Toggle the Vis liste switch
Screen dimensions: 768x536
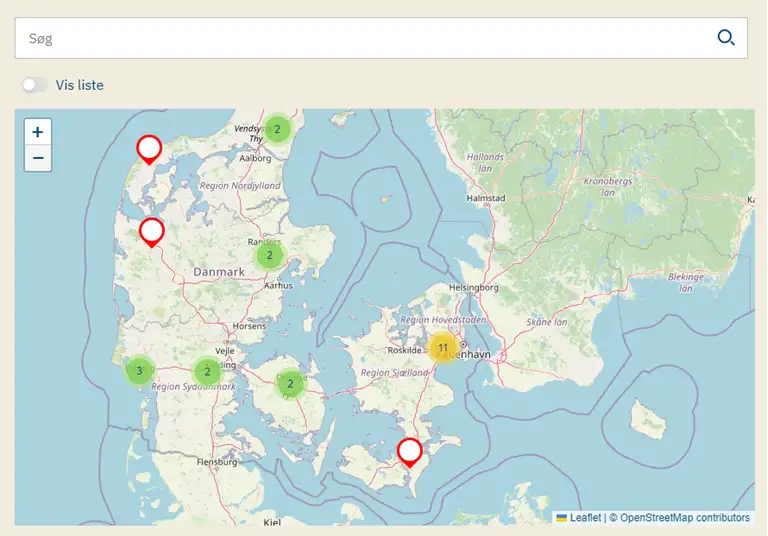[x=35, y=85]
